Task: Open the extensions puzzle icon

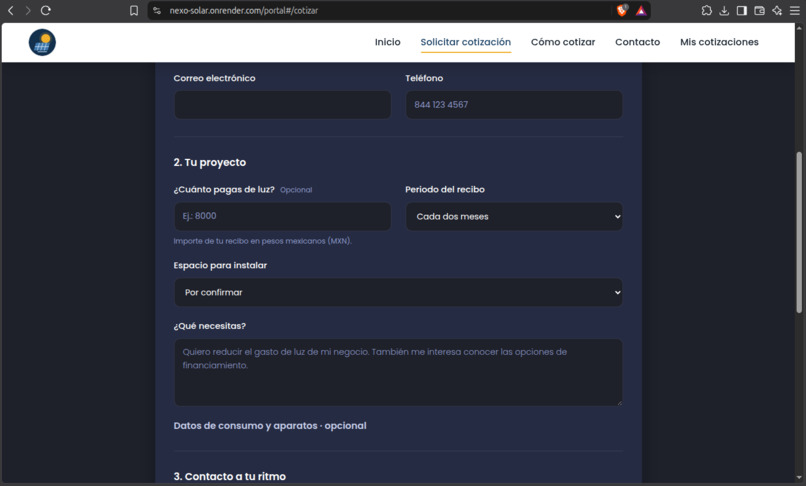Action: [707, 10]
